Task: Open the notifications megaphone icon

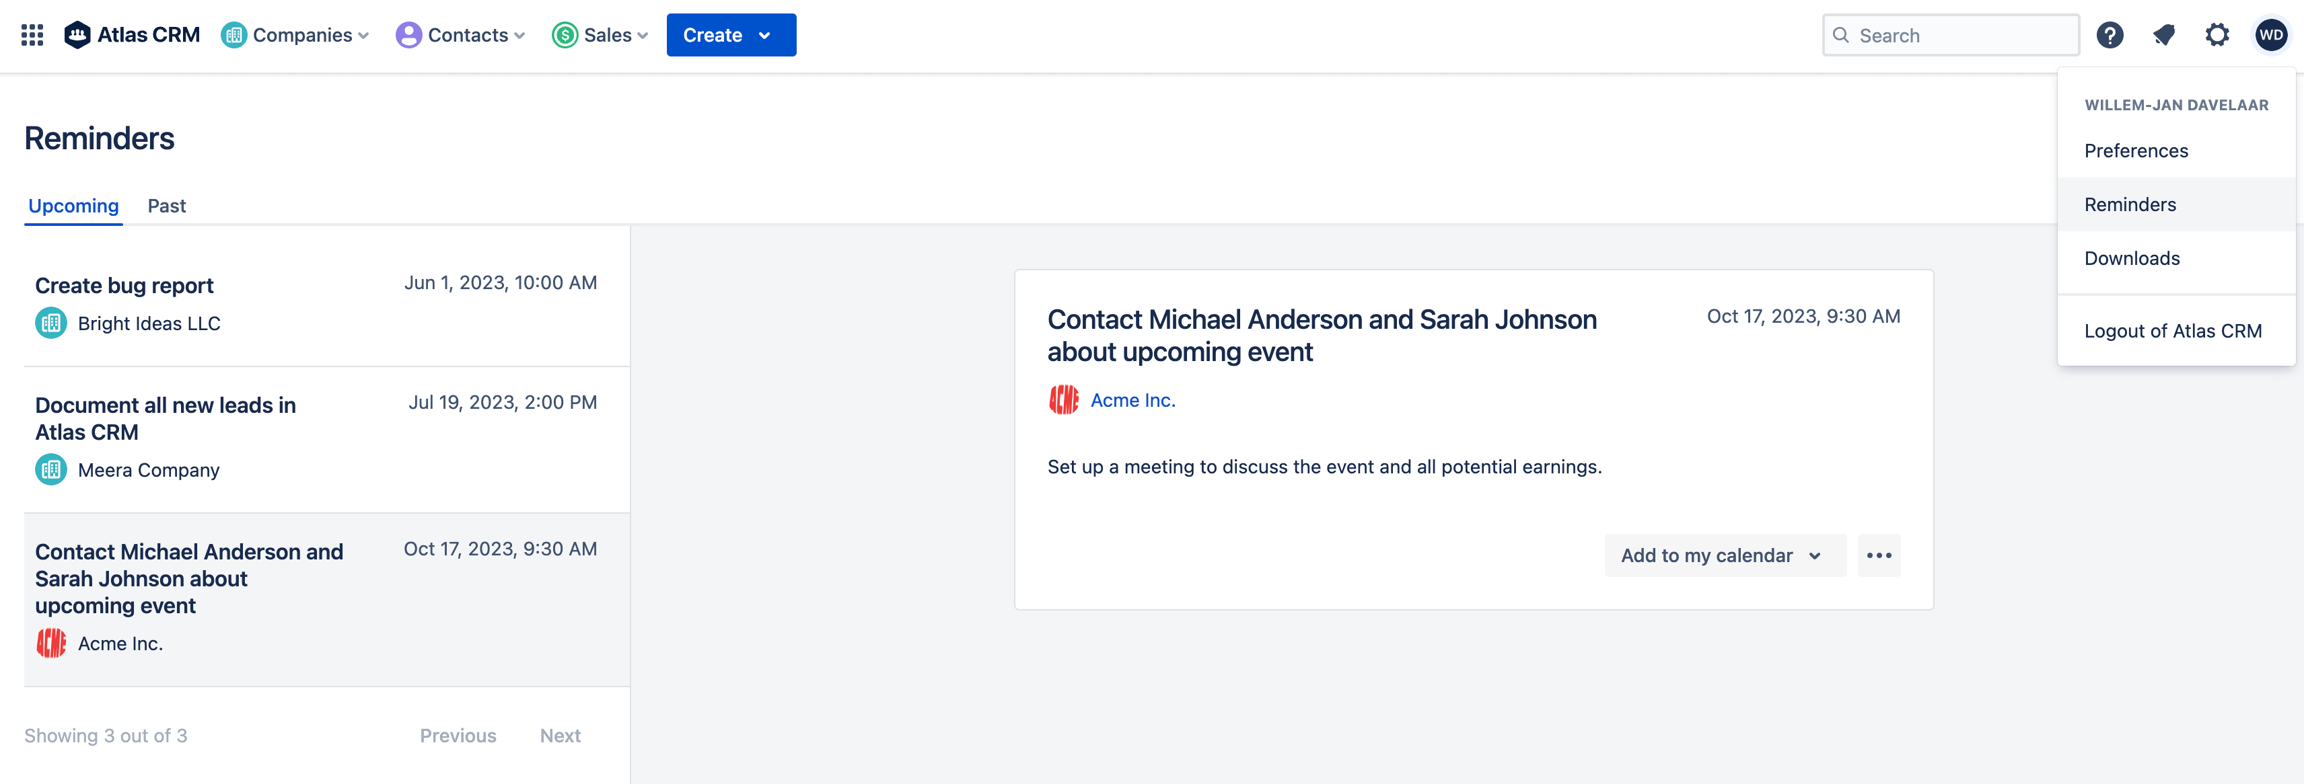Action: tap(2164, 35)
